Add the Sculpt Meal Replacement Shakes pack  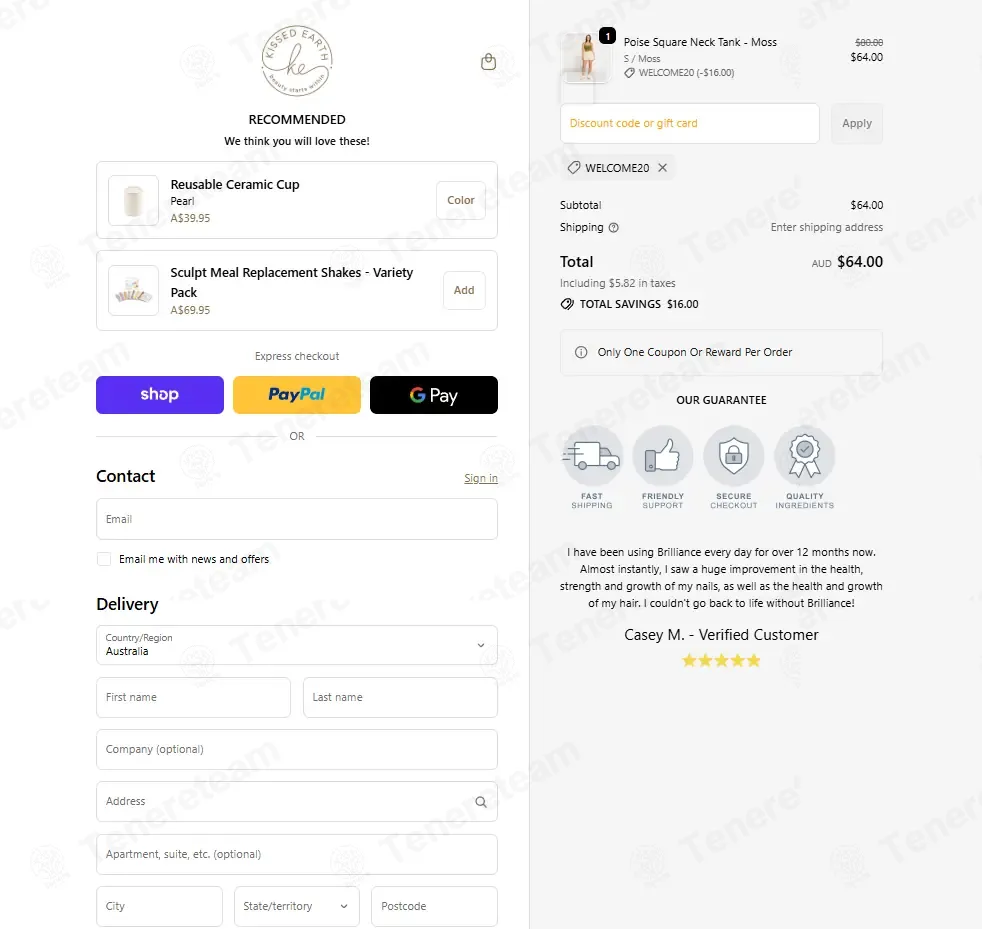pos(464,290)
